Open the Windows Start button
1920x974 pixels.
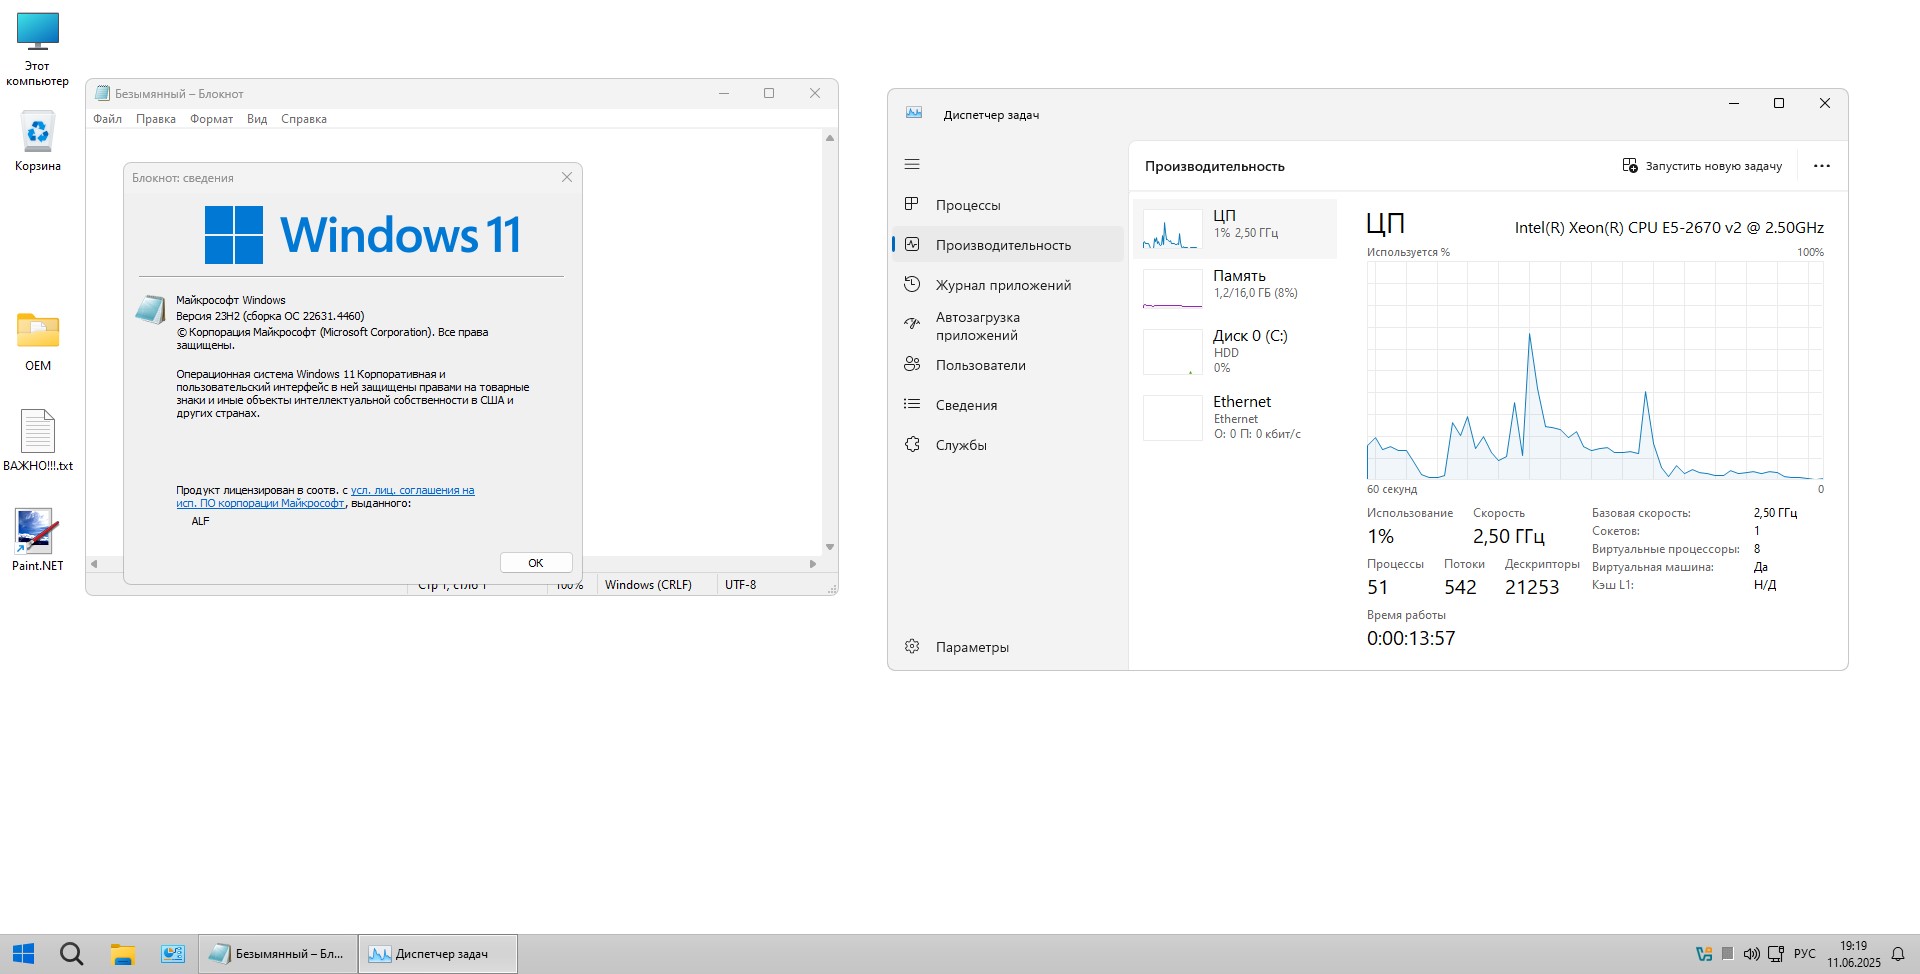point(24,954)
